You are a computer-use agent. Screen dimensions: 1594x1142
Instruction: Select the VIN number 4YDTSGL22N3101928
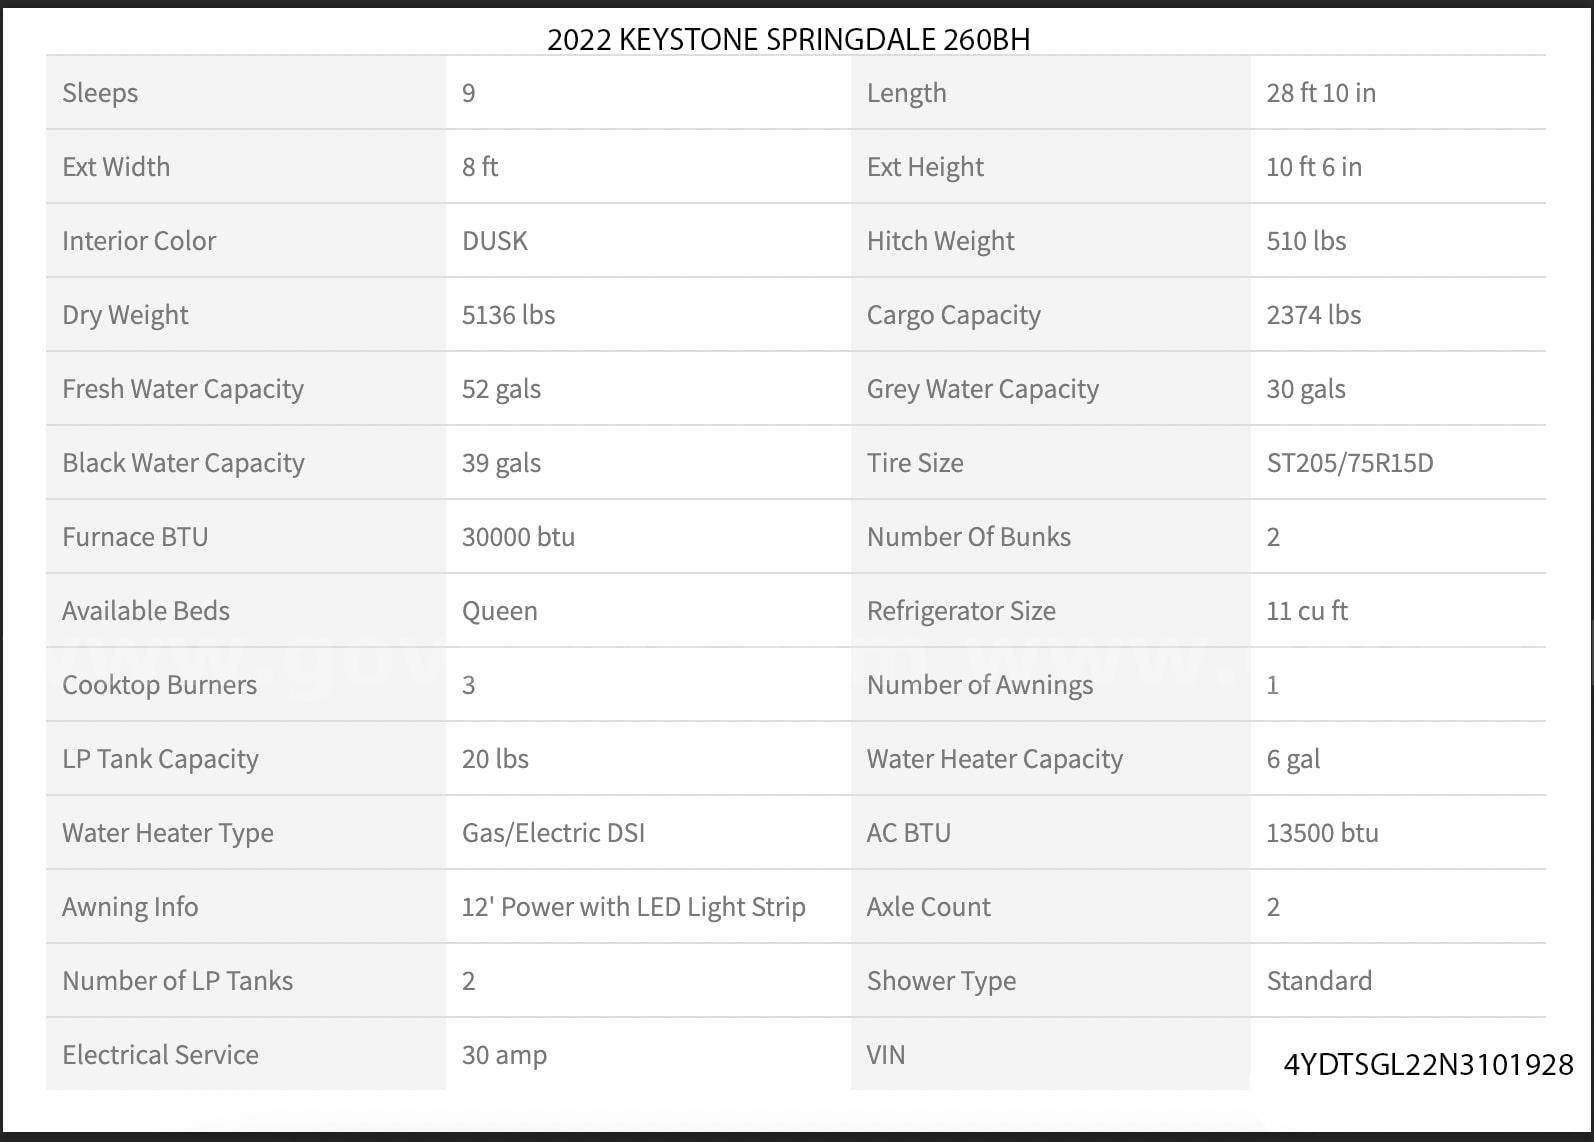point(1428,1065)
